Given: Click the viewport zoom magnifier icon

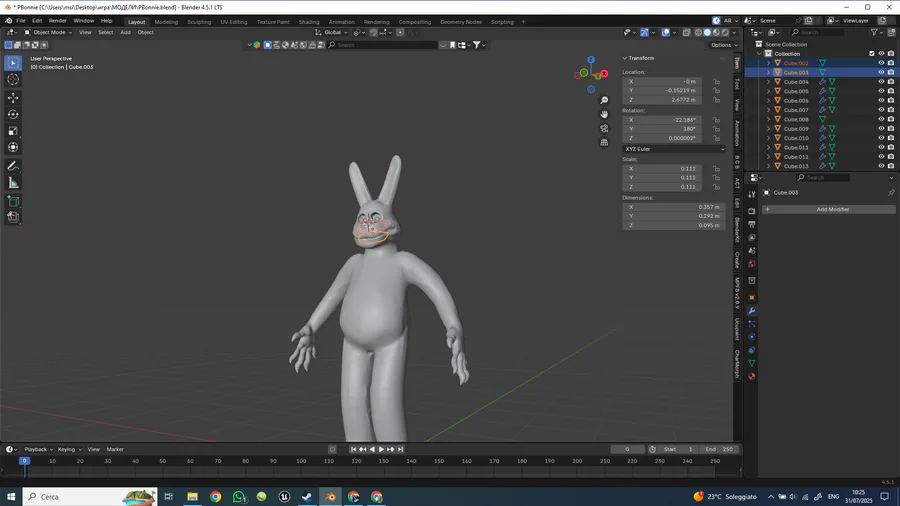Looking at the screenshot, I should coord(604,100).
